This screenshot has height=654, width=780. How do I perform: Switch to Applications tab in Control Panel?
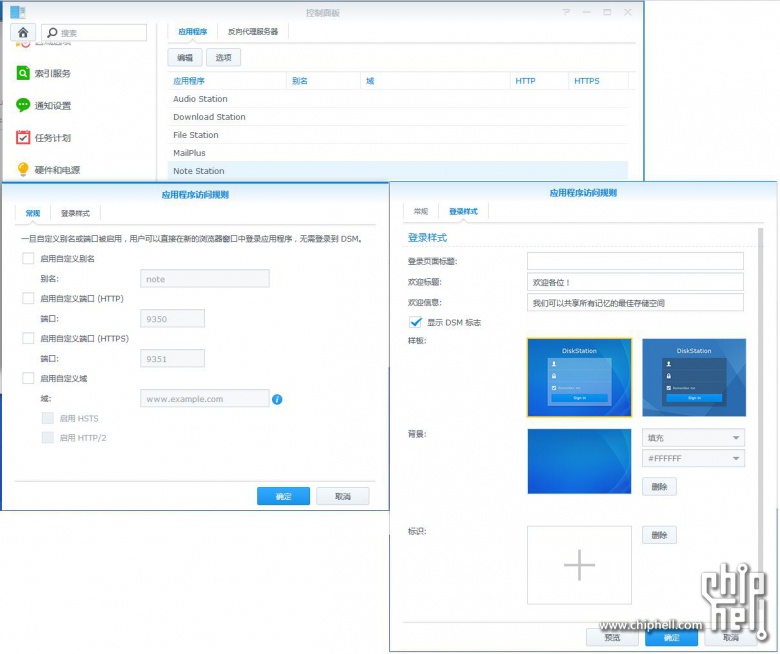click(193, 32)
